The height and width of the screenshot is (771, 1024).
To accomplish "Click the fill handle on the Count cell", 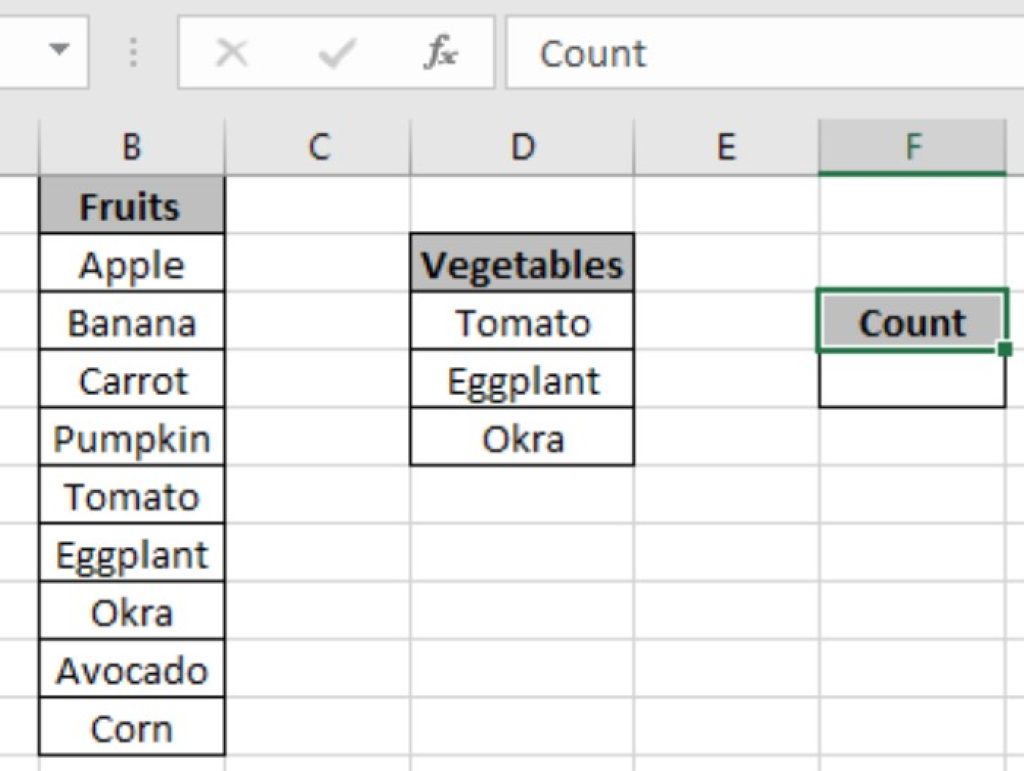I will point(1003,351).
